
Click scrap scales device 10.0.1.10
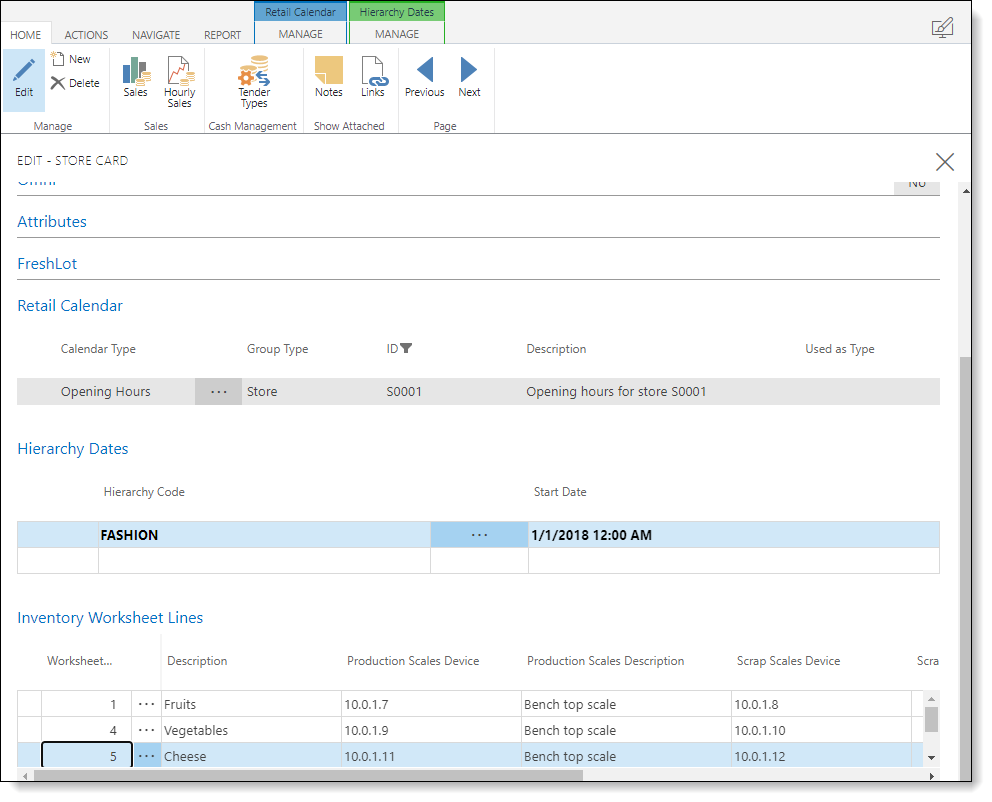821,730
